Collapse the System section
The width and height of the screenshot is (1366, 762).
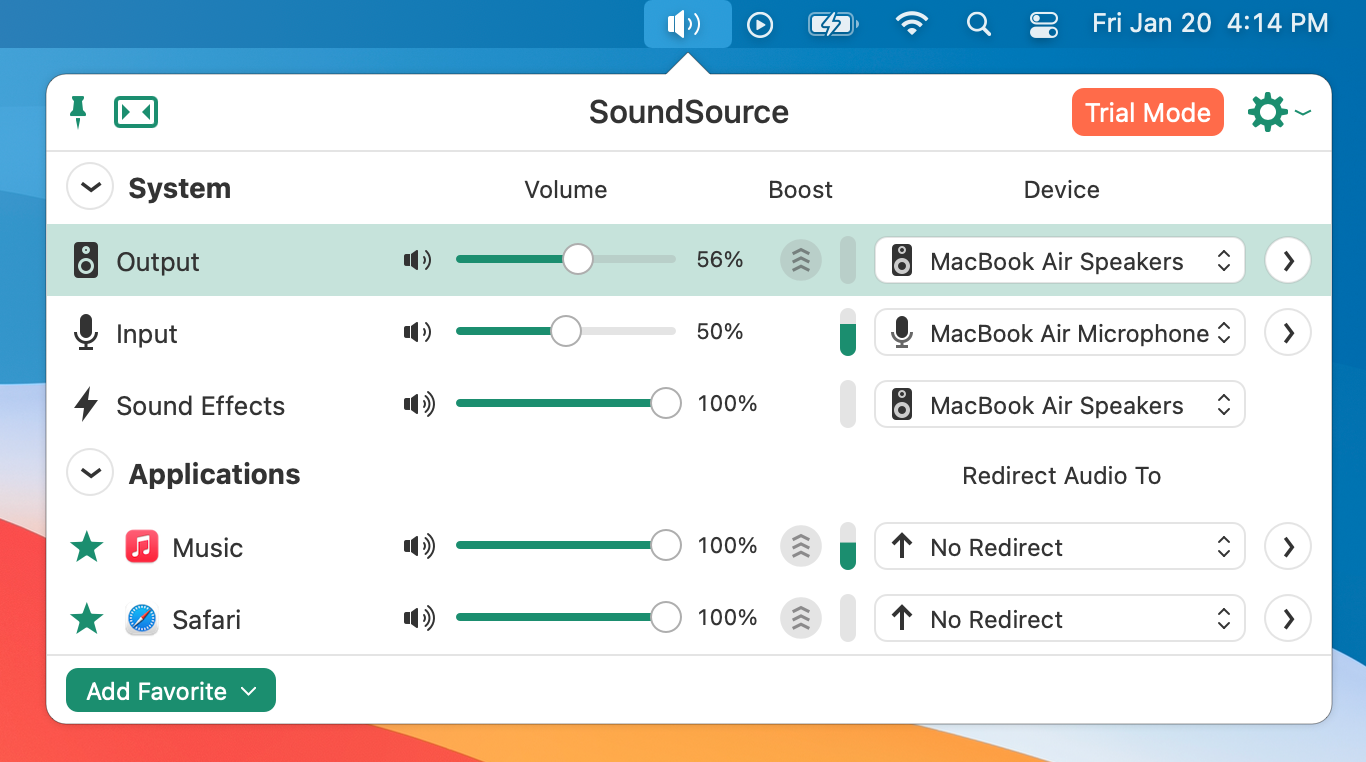tap(90, 187)
